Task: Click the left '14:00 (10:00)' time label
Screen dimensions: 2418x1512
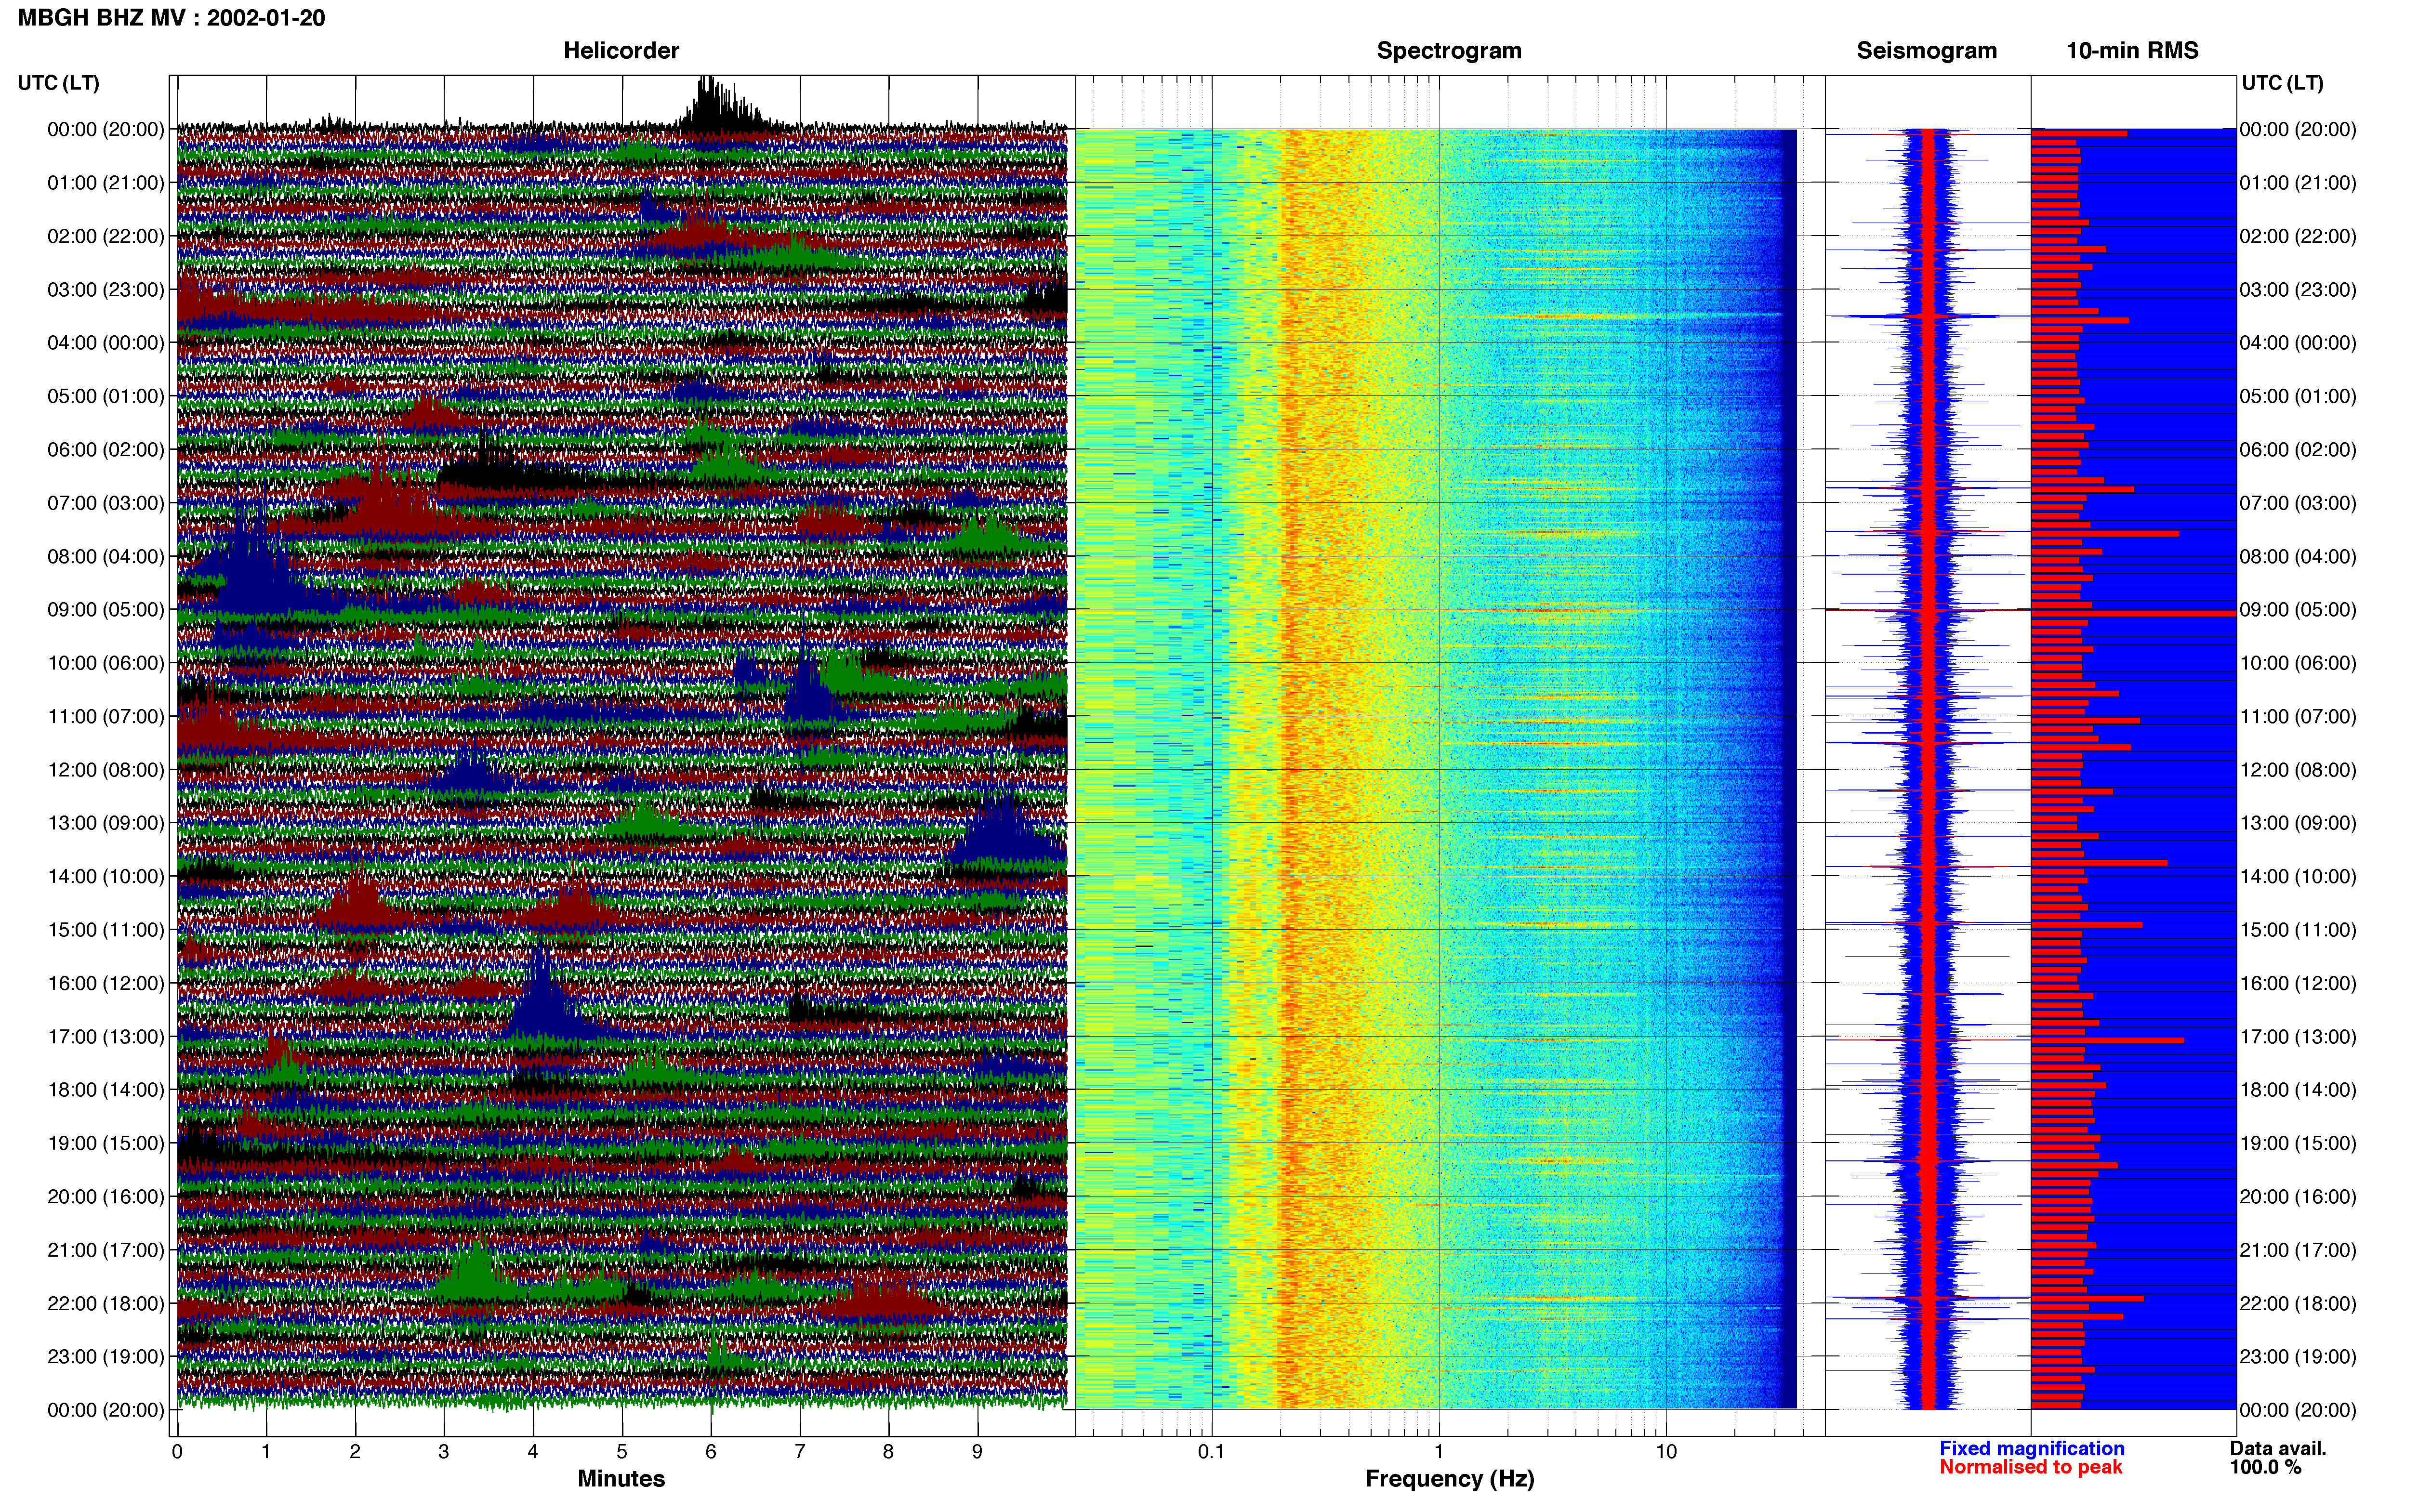Action: pyautogui.click(x=106, y=876)
